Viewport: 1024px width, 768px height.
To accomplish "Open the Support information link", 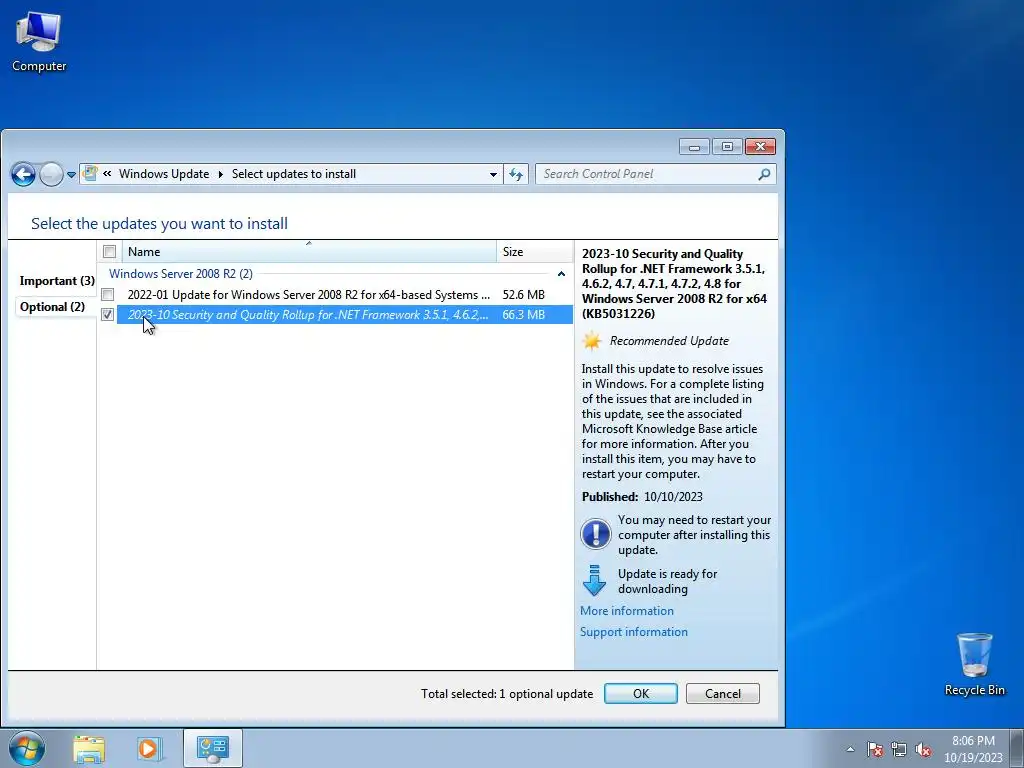I will [x=633, y=632].
